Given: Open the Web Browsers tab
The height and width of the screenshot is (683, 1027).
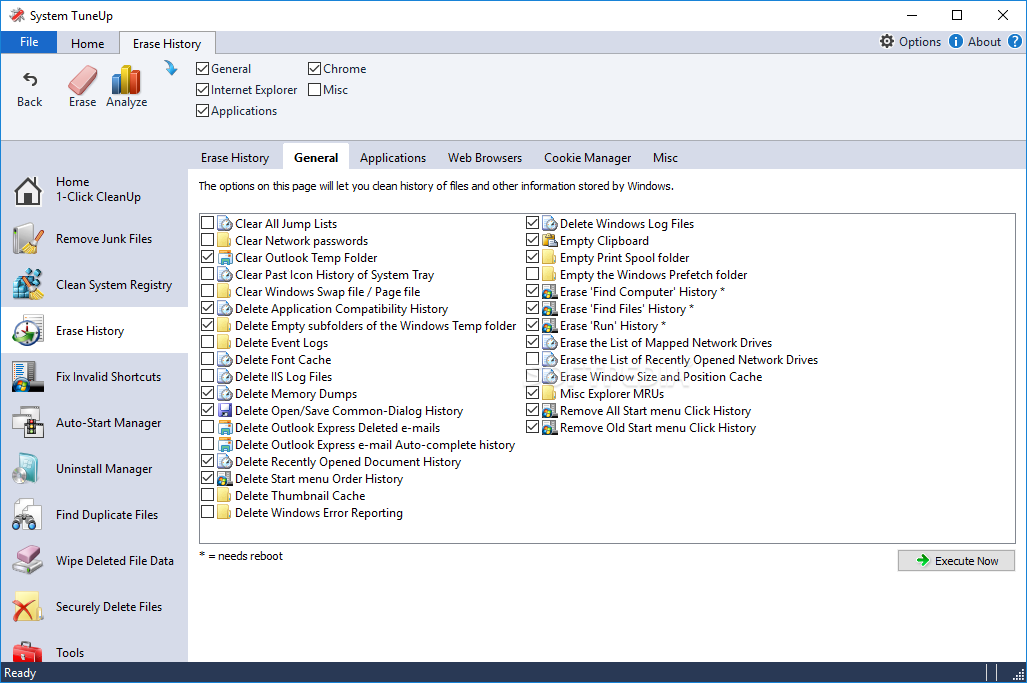Looking at the screenshot, I should [485, 158].
